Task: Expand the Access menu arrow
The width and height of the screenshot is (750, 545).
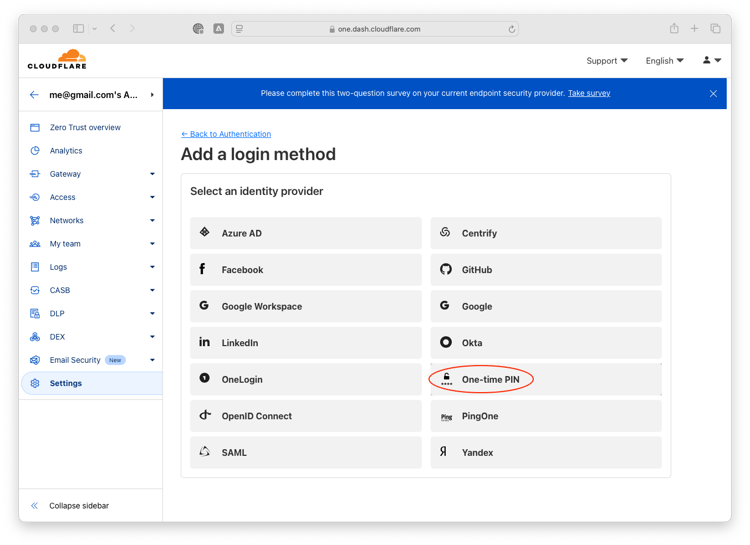Action: click(x=152, y=197)
